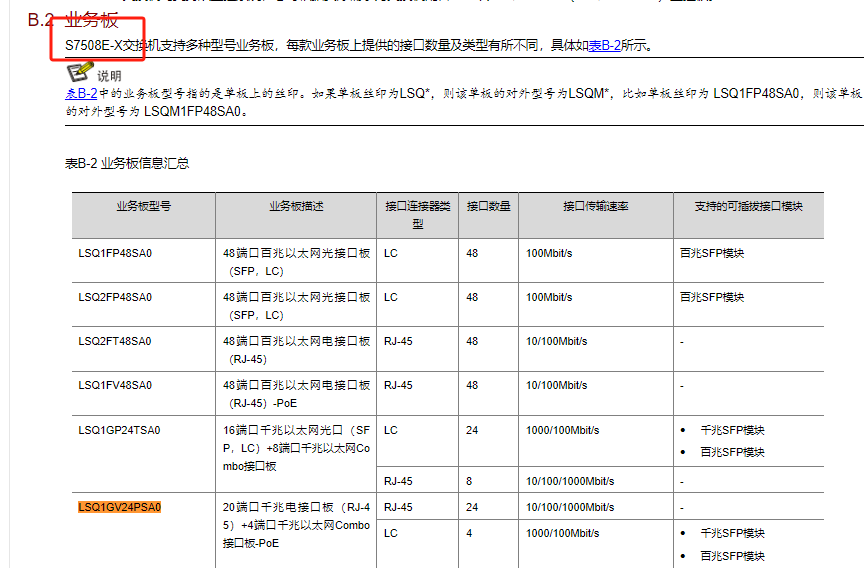Screen dimensions: 865x568
Task: Click the highlighted LSQ1GV24PSA0 model cell
Action: 119,507
